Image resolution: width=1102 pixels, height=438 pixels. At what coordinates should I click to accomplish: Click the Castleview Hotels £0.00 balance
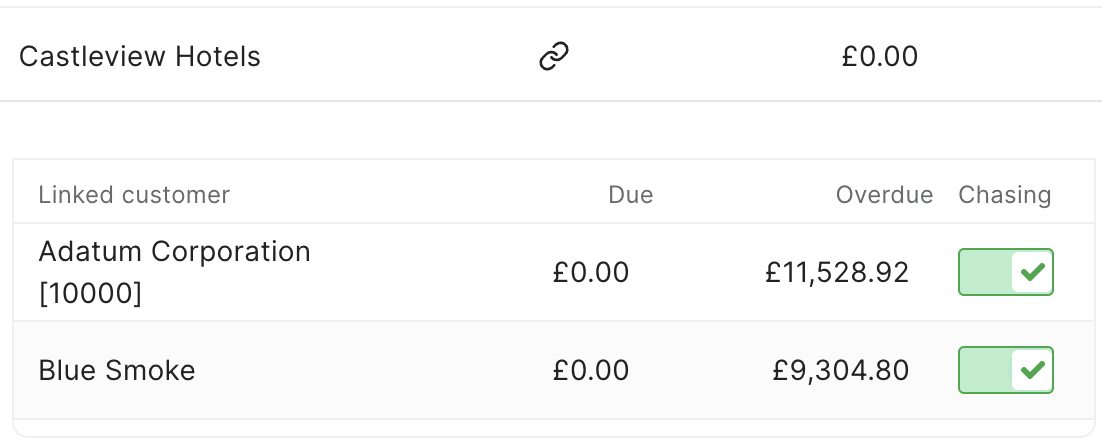click(879, 56)
